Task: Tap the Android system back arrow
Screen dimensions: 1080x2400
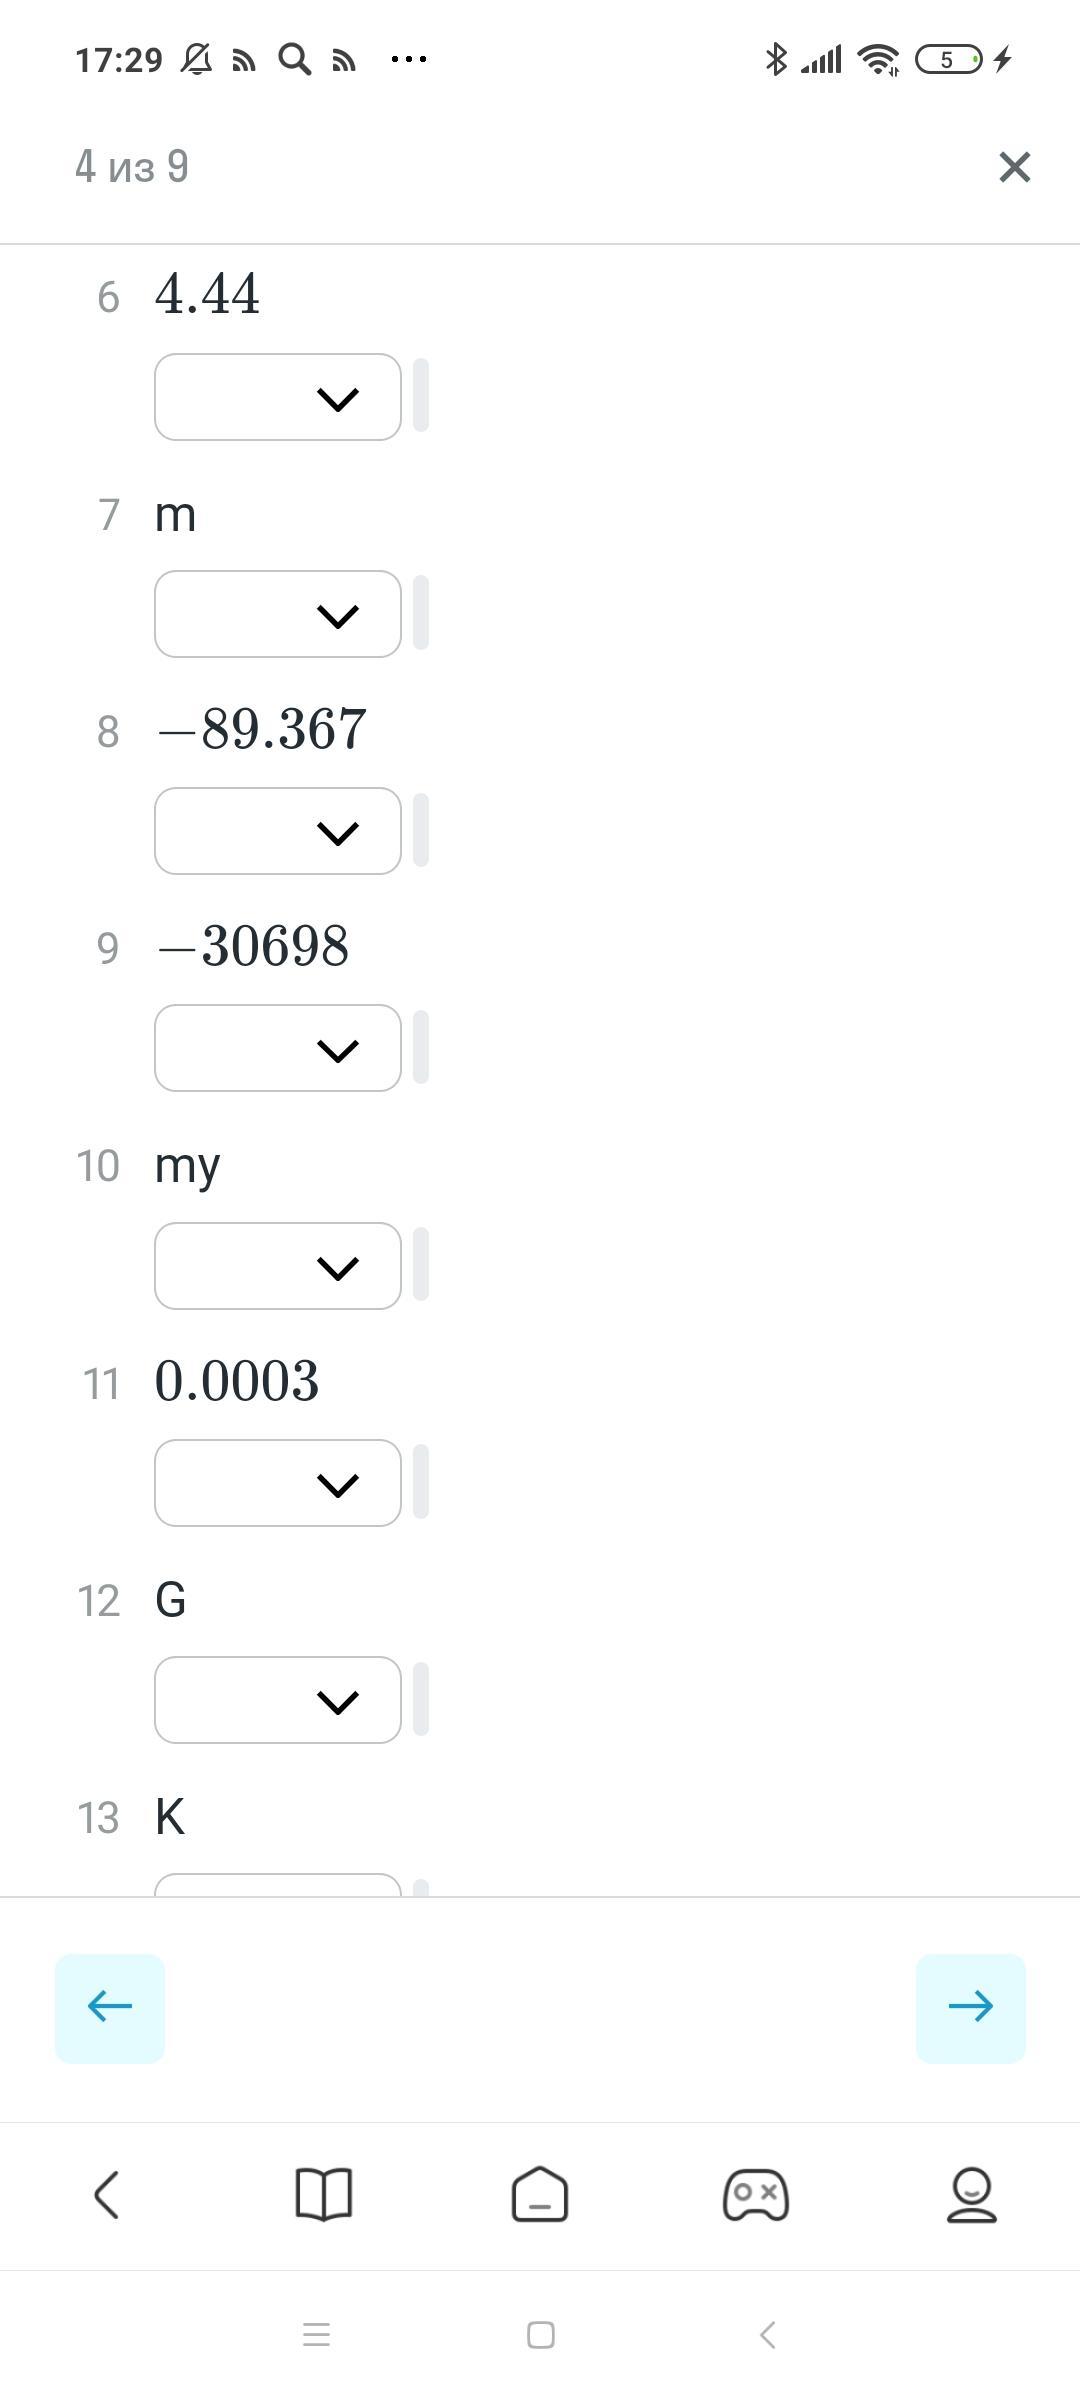Action: [768, 2336]
